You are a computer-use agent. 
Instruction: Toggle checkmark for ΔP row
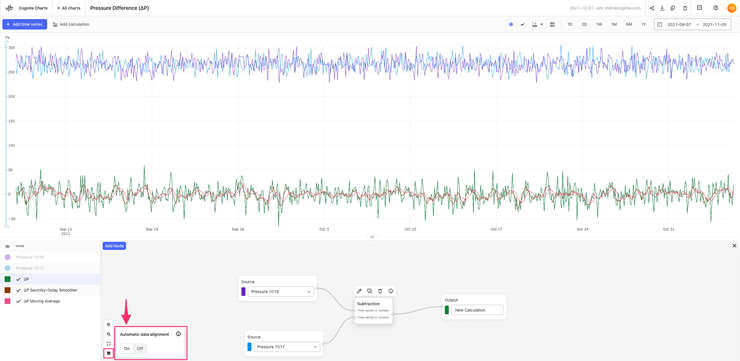[18, 279]
